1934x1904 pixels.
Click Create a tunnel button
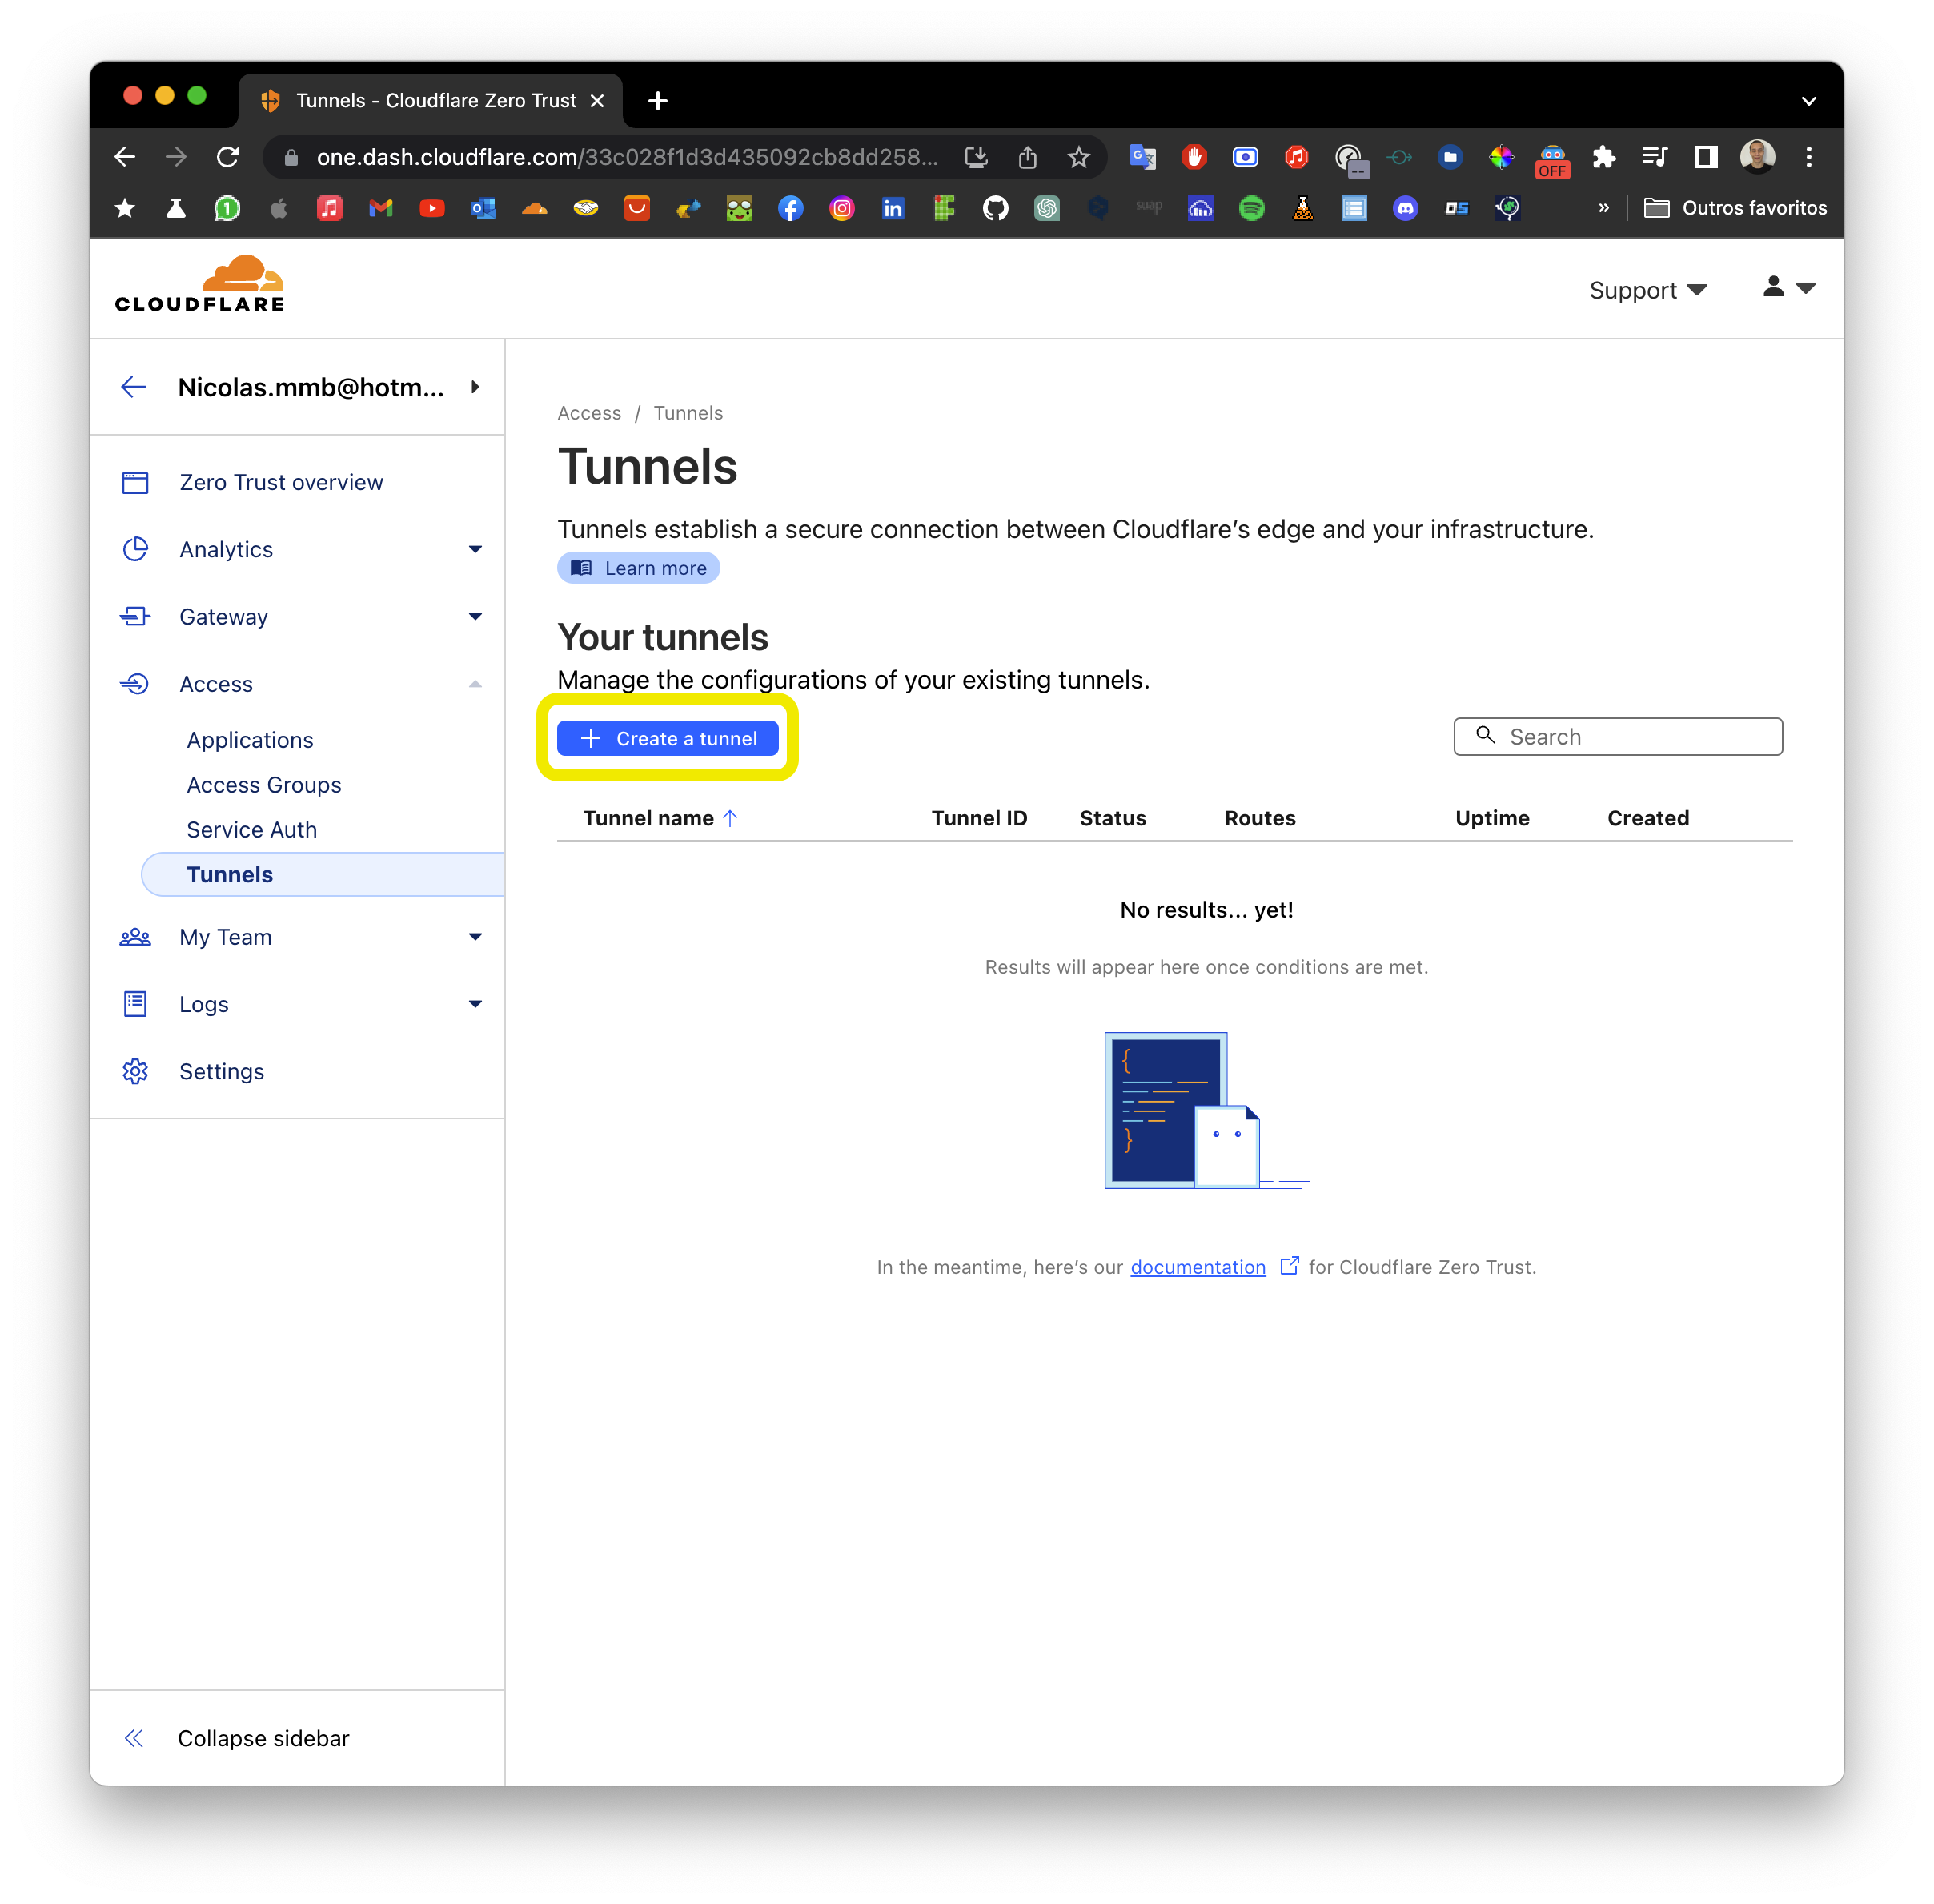668,738
